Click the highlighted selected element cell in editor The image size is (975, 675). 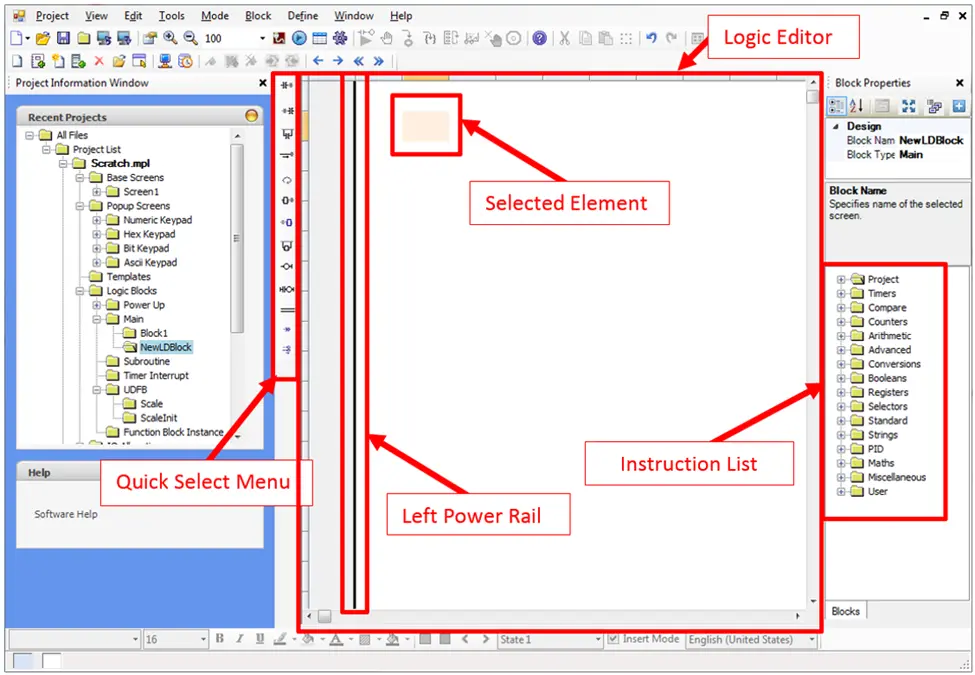(426, 126)
